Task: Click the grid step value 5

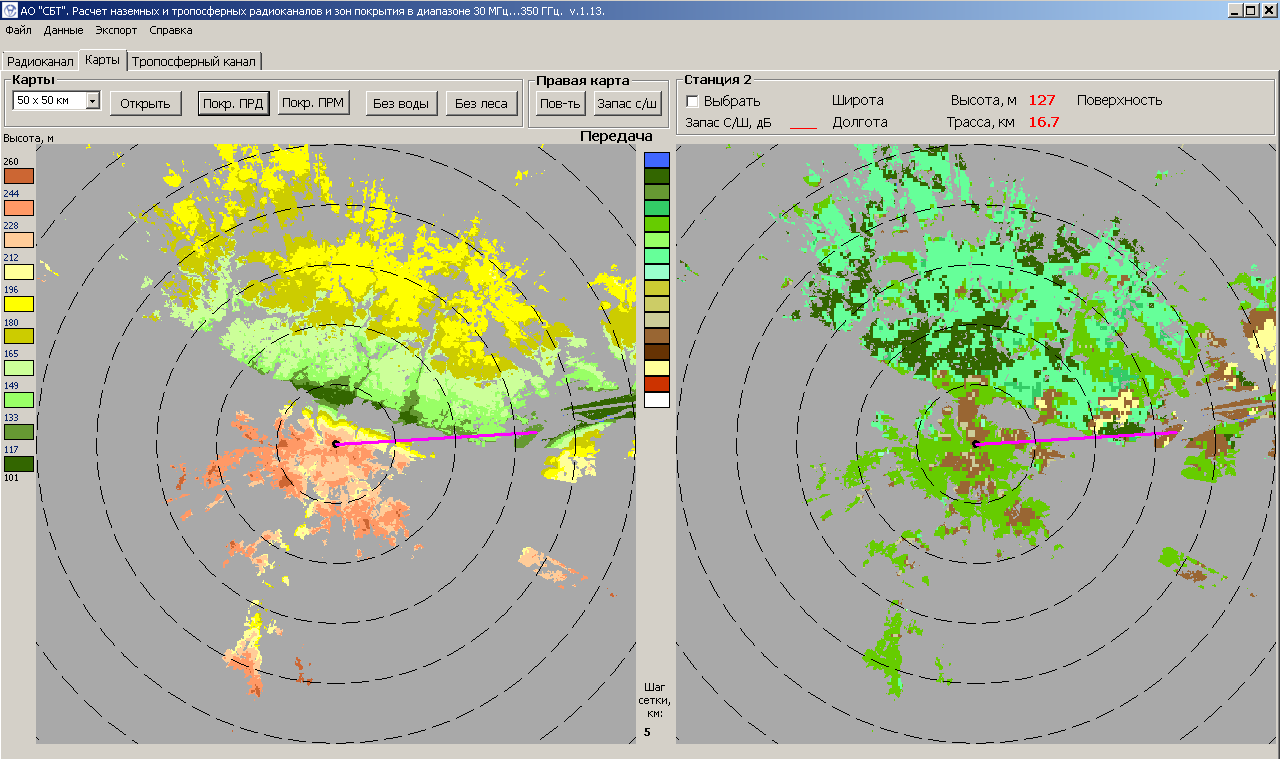Action: (x=647, y=732)
